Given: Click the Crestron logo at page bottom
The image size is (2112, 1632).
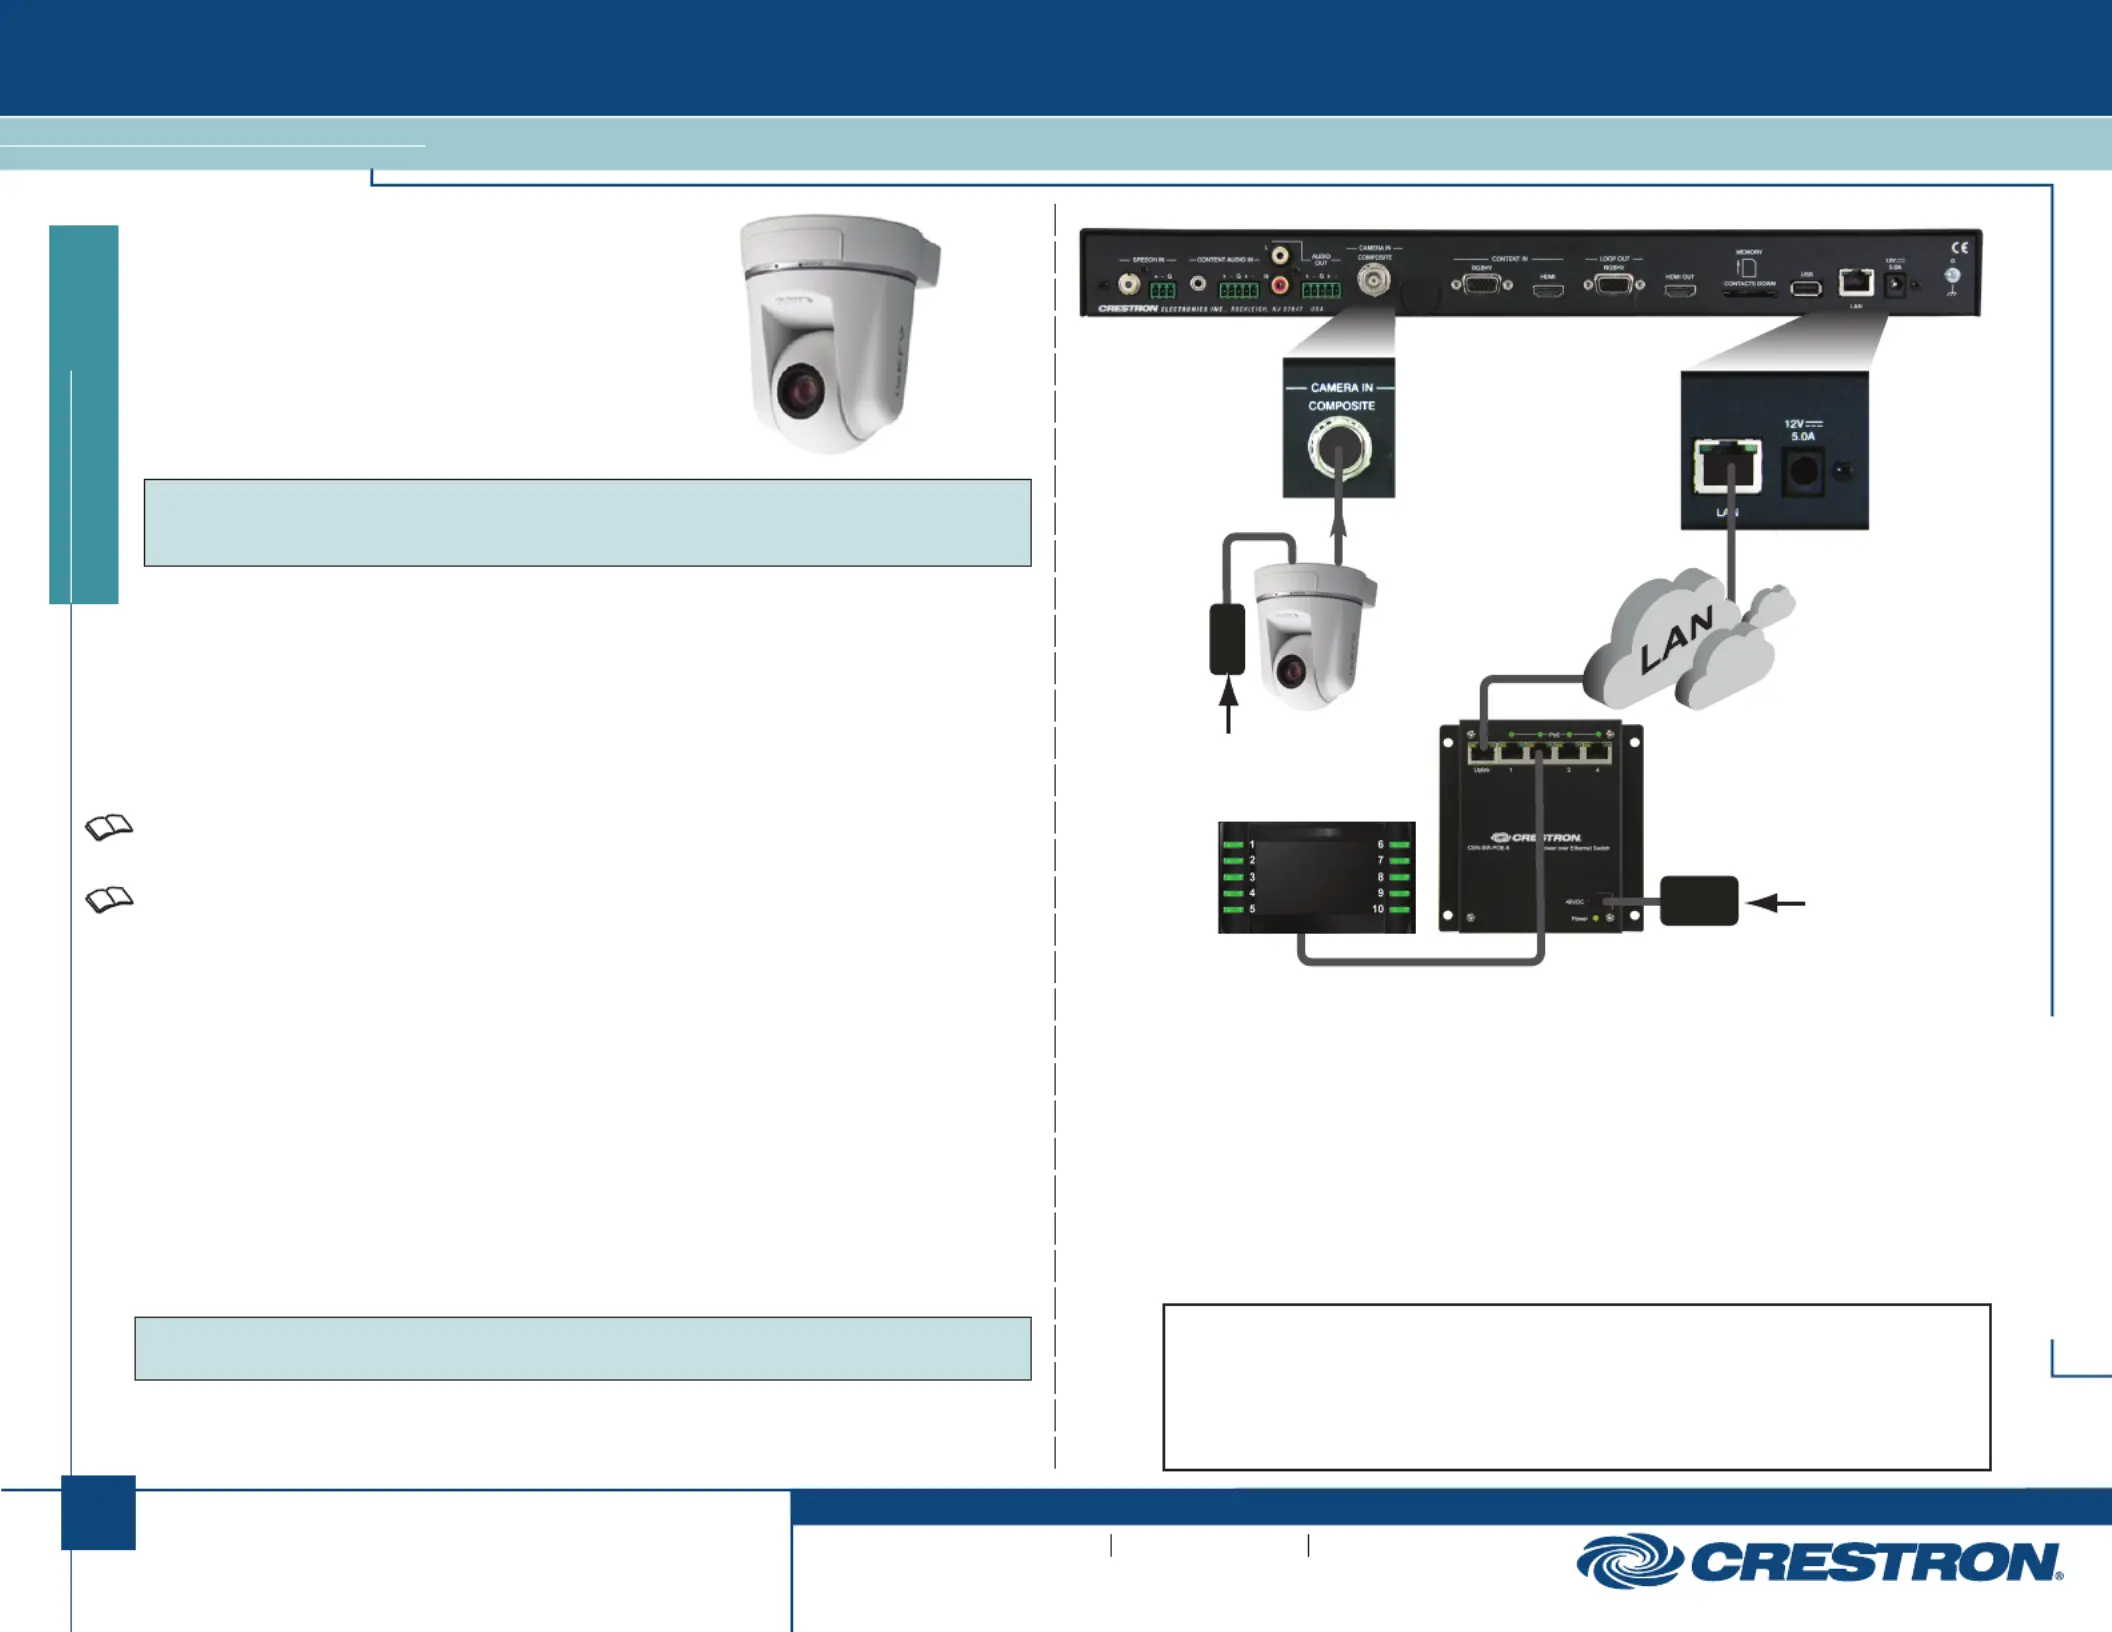Looking at the screenshot, I should pyautogui.click(x=1819, y=1561).
